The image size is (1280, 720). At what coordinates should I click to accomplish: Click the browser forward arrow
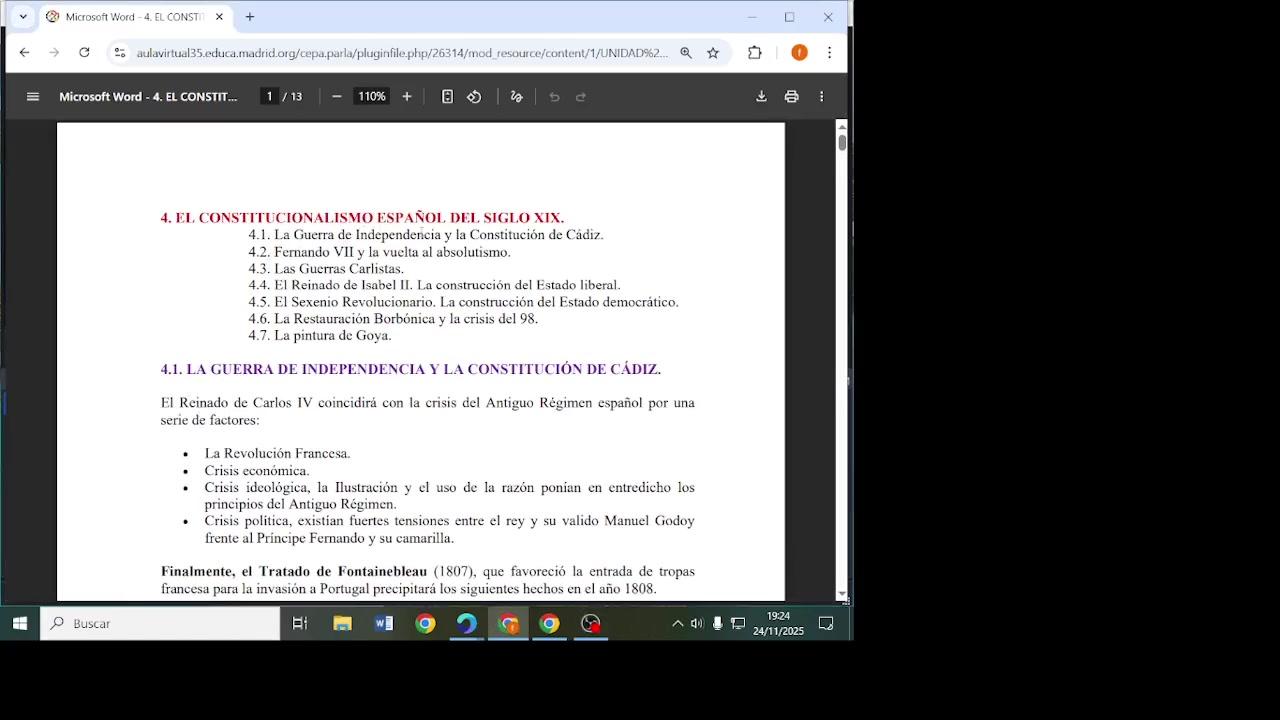pos(54,53)
